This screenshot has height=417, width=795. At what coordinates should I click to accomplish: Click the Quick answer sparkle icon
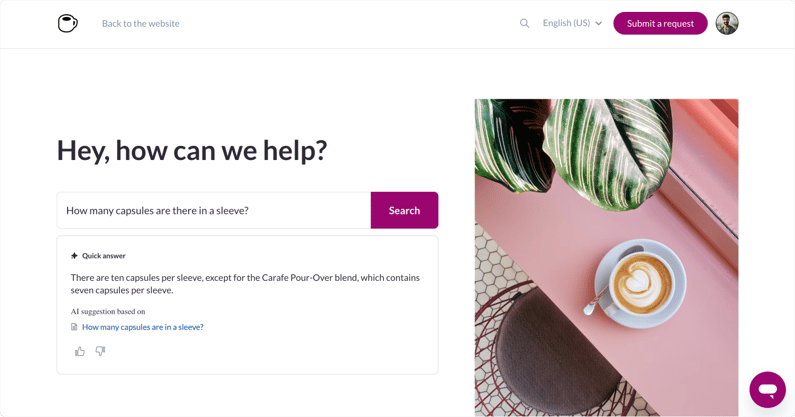[x=74, y=256]
